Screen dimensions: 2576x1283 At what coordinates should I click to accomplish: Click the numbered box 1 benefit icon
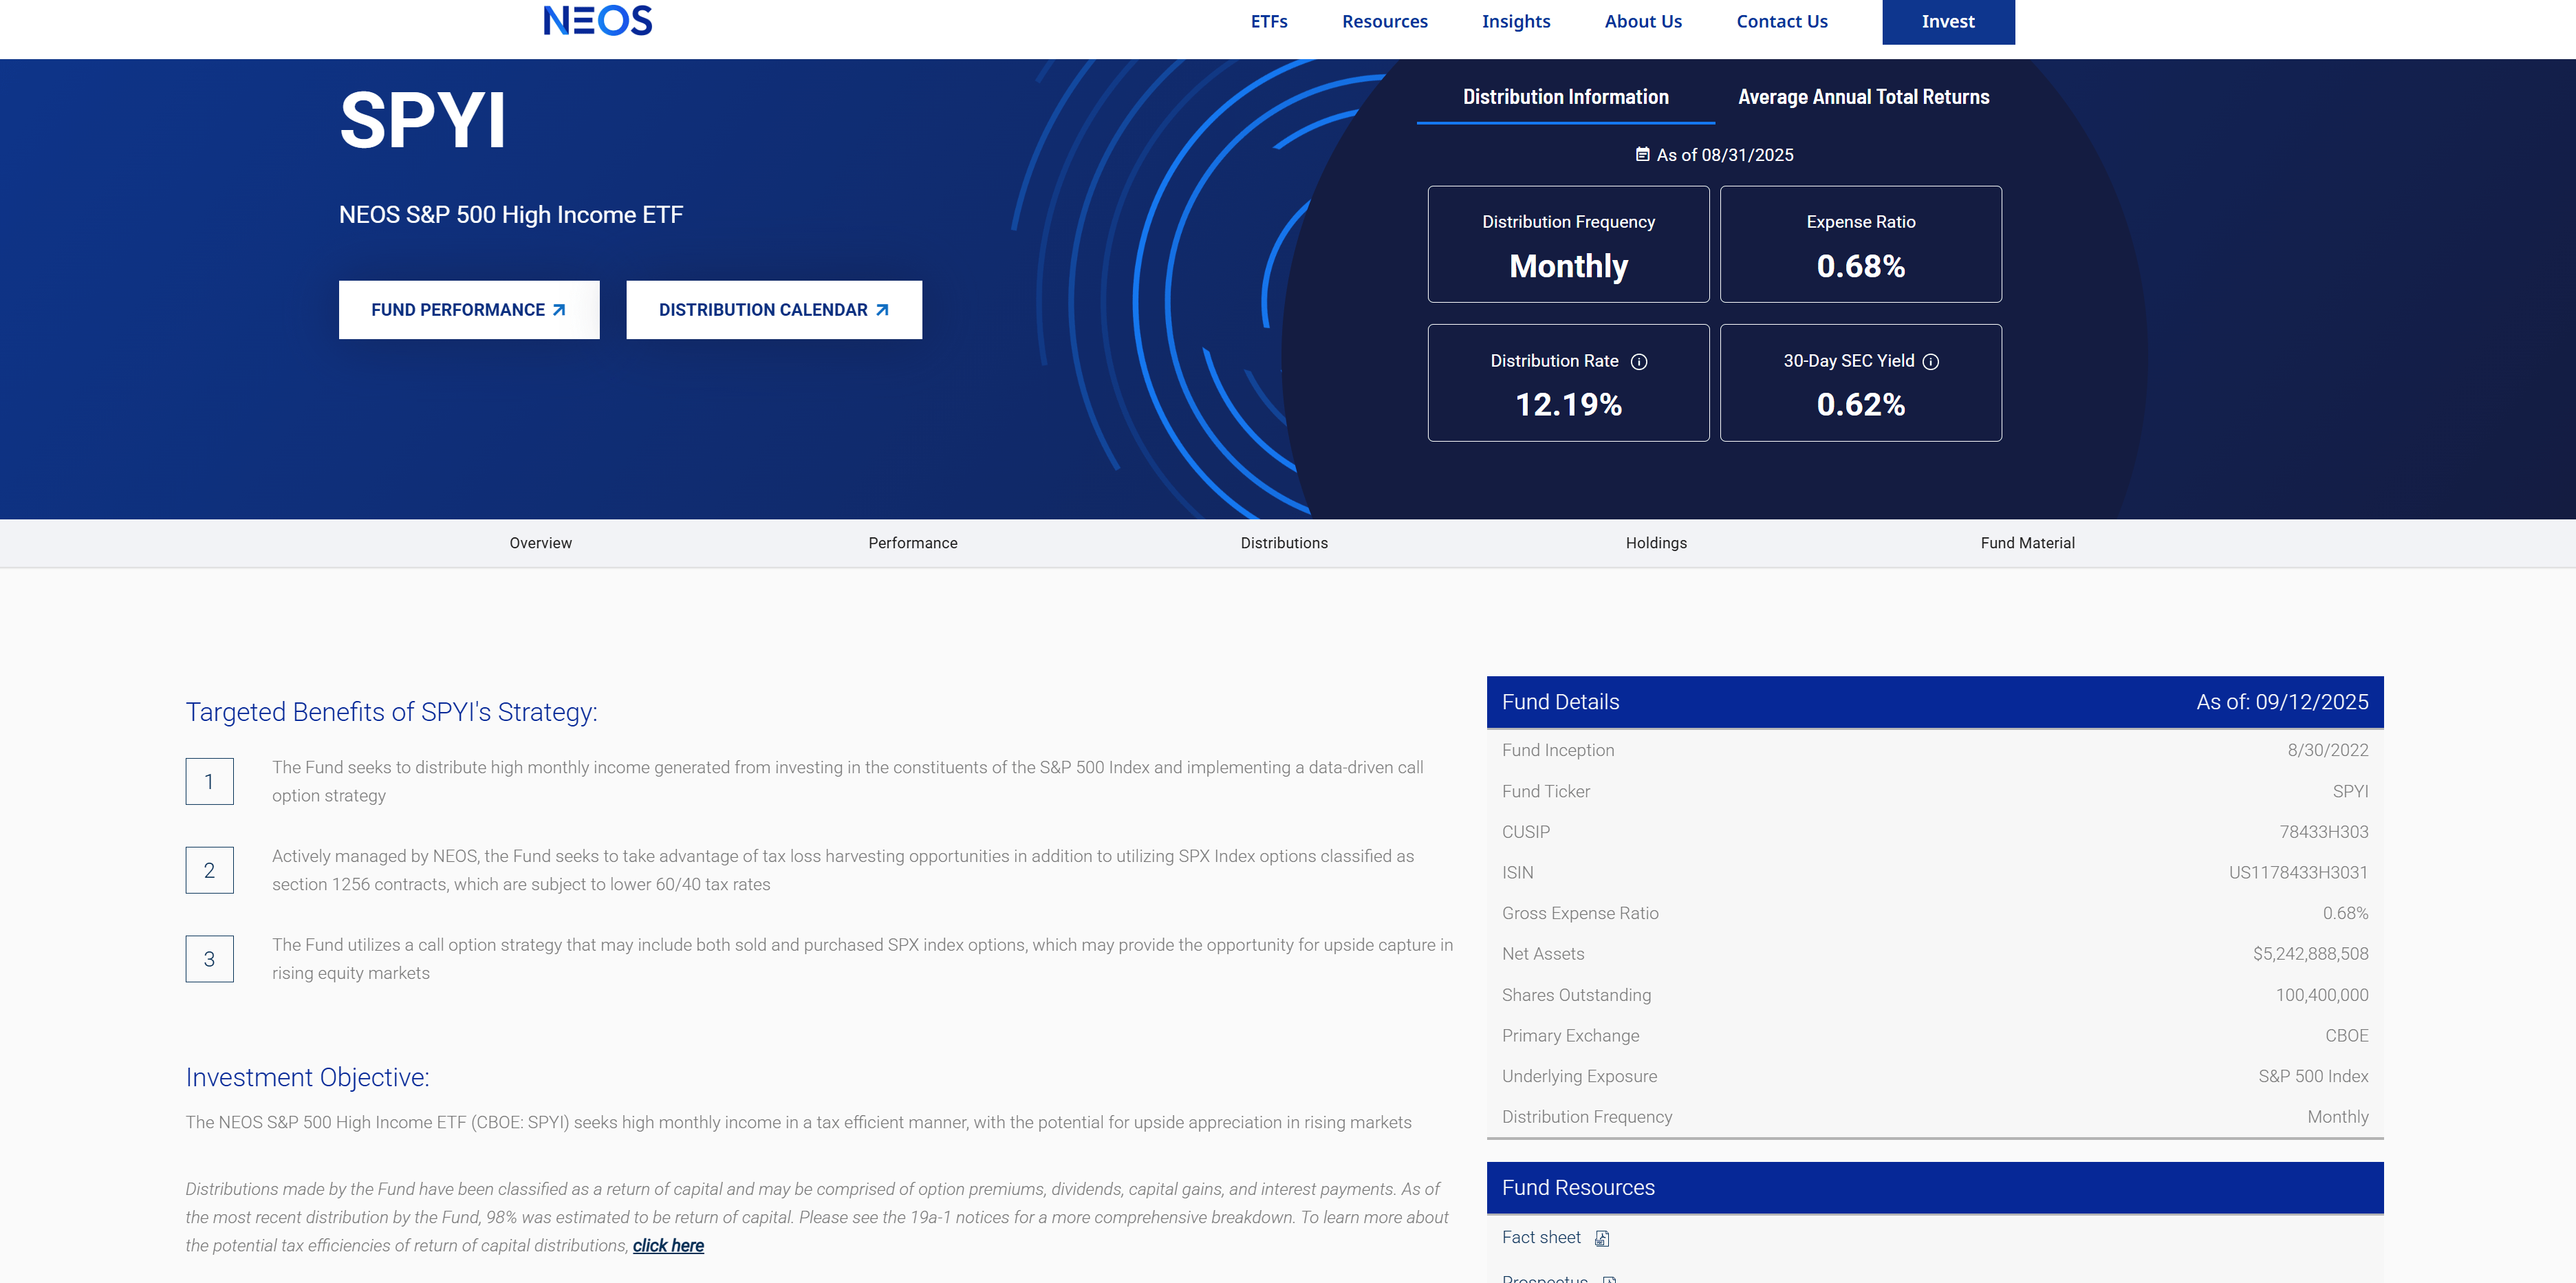(209, 781)
